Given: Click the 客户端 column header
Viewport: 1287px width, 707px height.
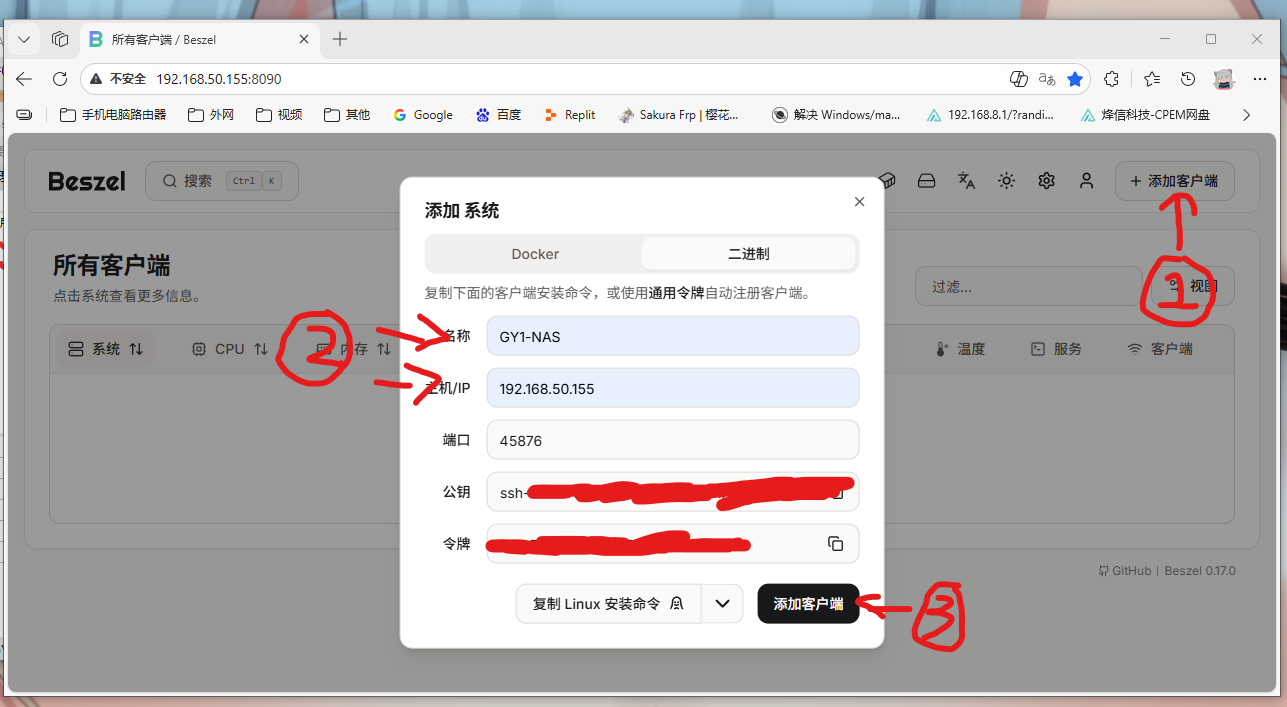Looking at the screenshot, I should pyautogui.click(x=1160, y=349).
